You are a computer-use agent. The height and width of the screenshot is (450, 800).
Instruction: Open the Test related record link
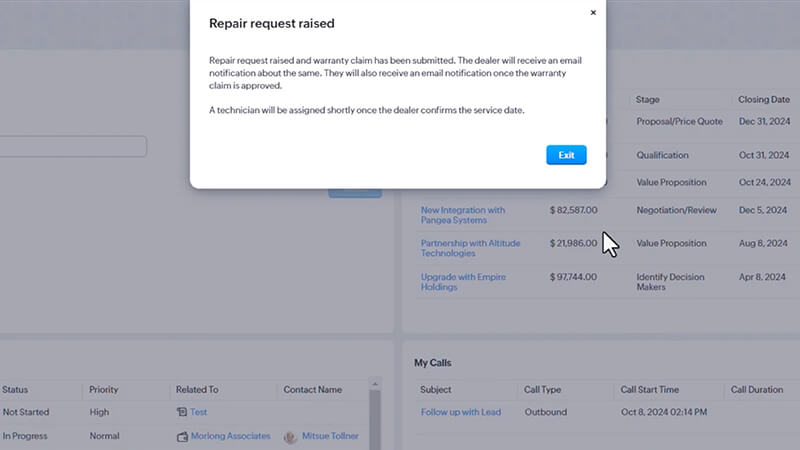point(198,412)
